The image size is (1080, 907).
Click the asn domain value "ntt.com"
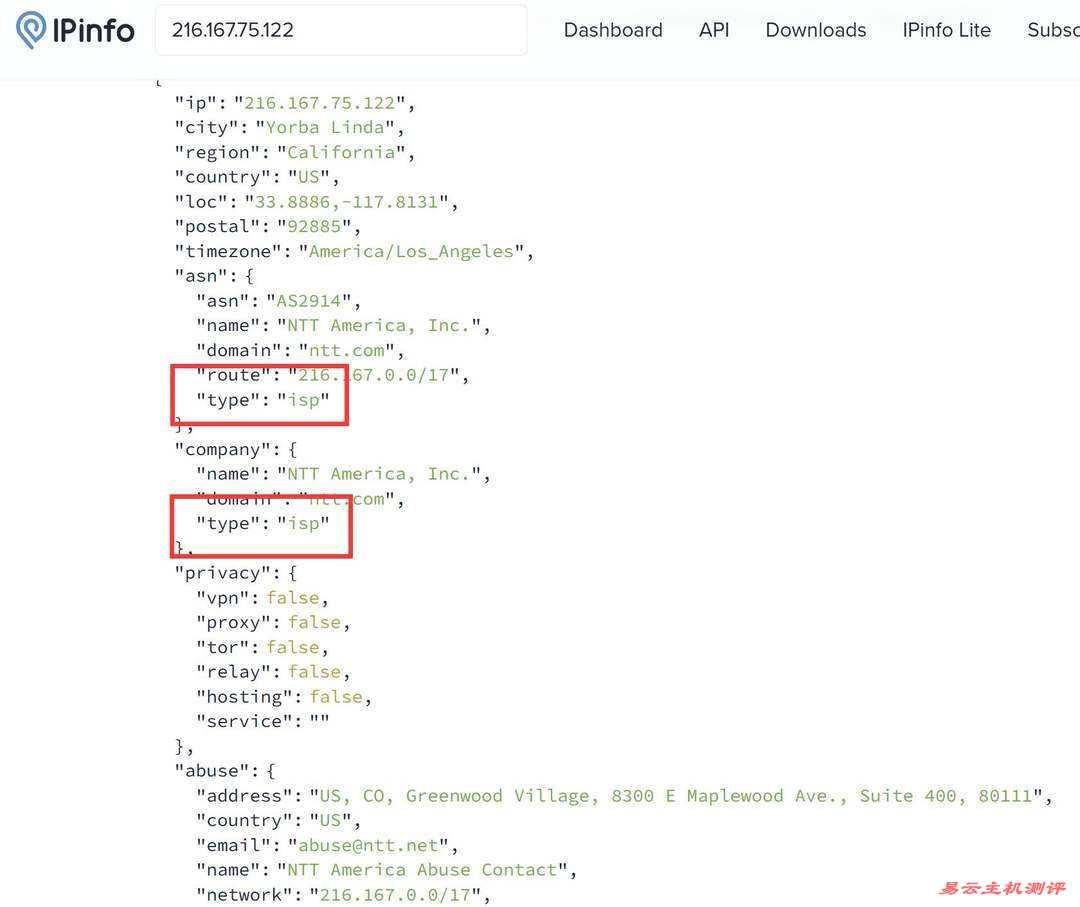click(341, 351)
